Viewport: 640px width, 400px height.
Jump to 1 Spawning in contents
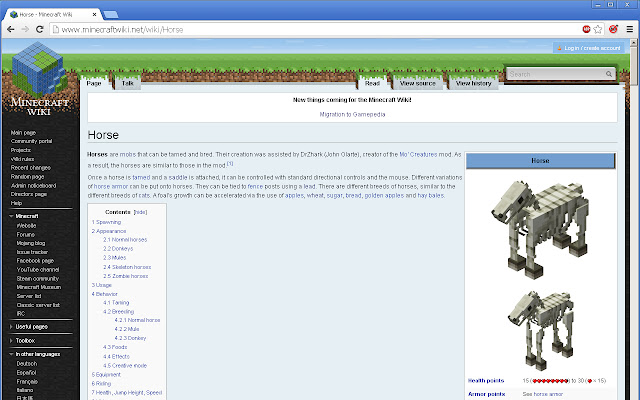tap(106, 222)
